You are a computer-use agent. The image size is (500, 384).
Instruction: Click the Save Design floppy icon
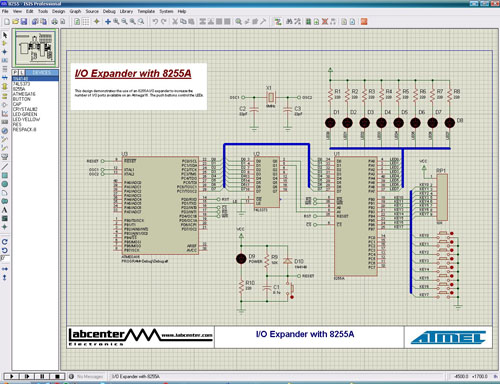pyautogui.click(x=24, y=22)
